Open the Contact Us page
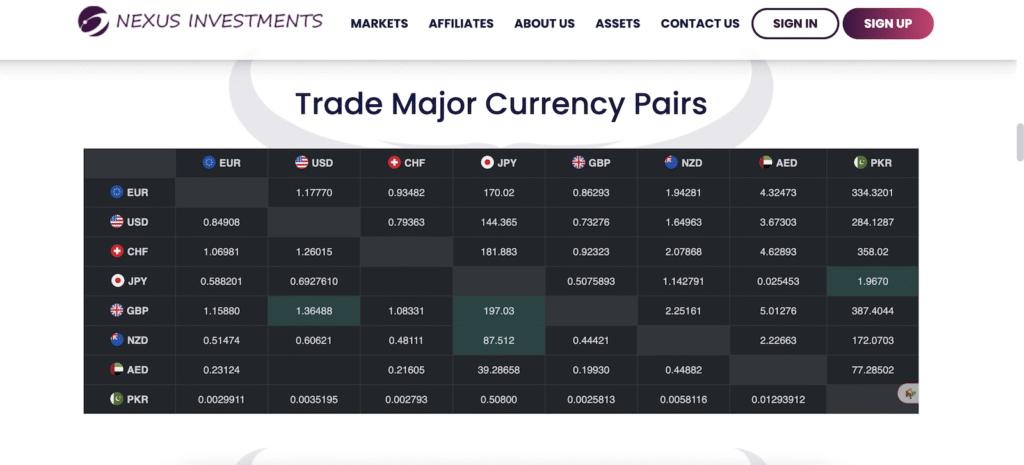 [x=700, y=23]
